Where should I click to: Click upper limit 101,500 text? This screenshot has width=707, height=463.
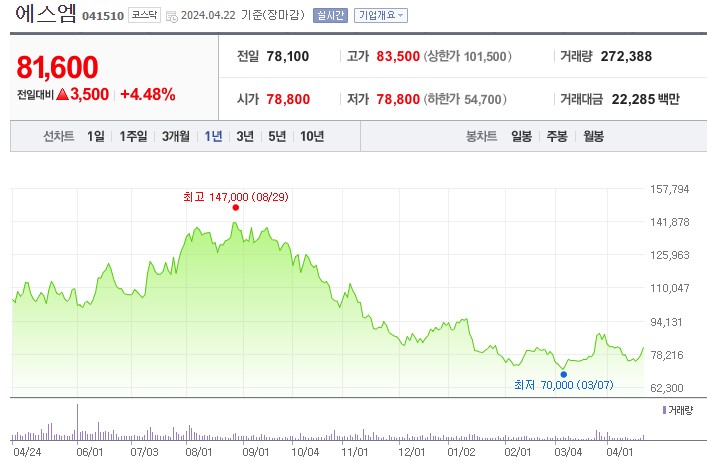click(467, 56)
